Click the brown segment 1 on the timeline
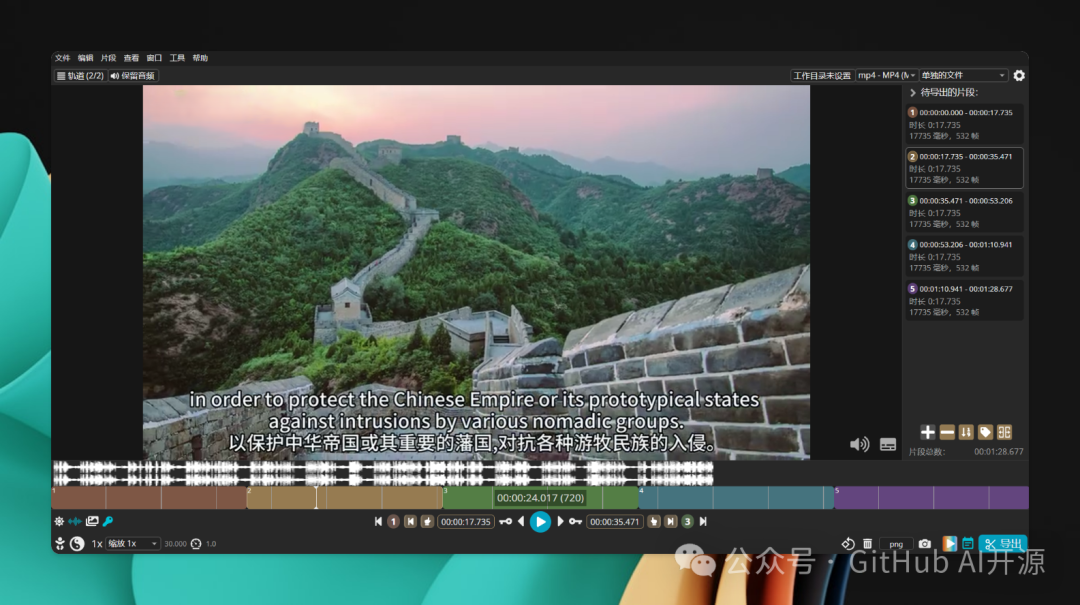1080x605 pixels. [149, 498]
